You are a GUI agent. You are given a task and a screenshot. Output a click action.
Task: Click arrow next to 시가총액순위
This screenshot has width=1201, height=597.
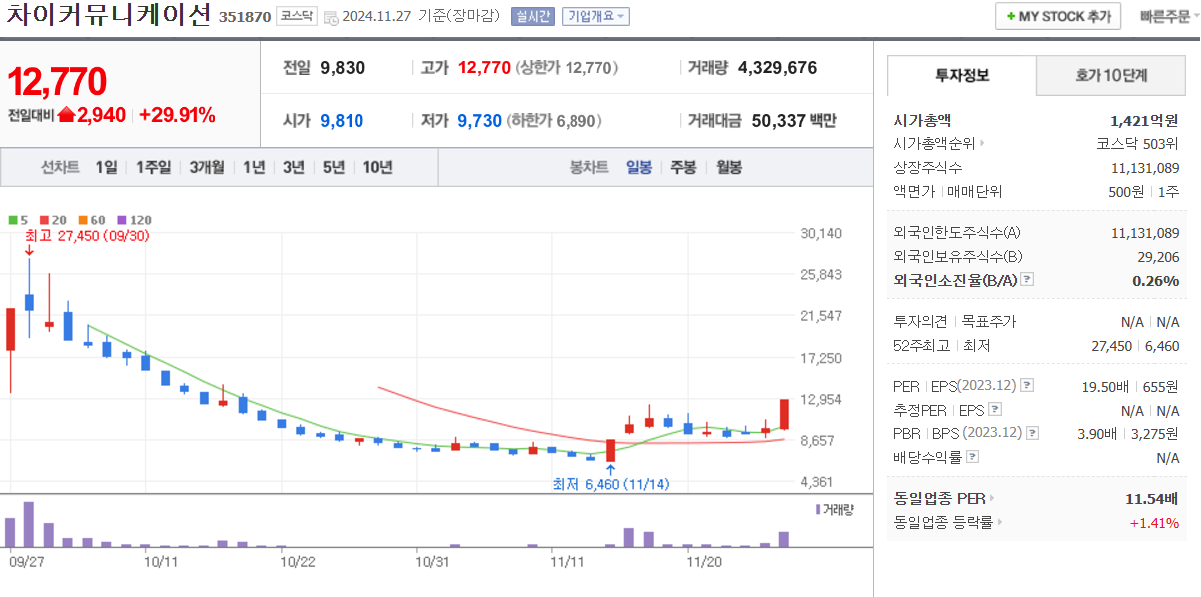pyautogui.click(x=982, y=144)
